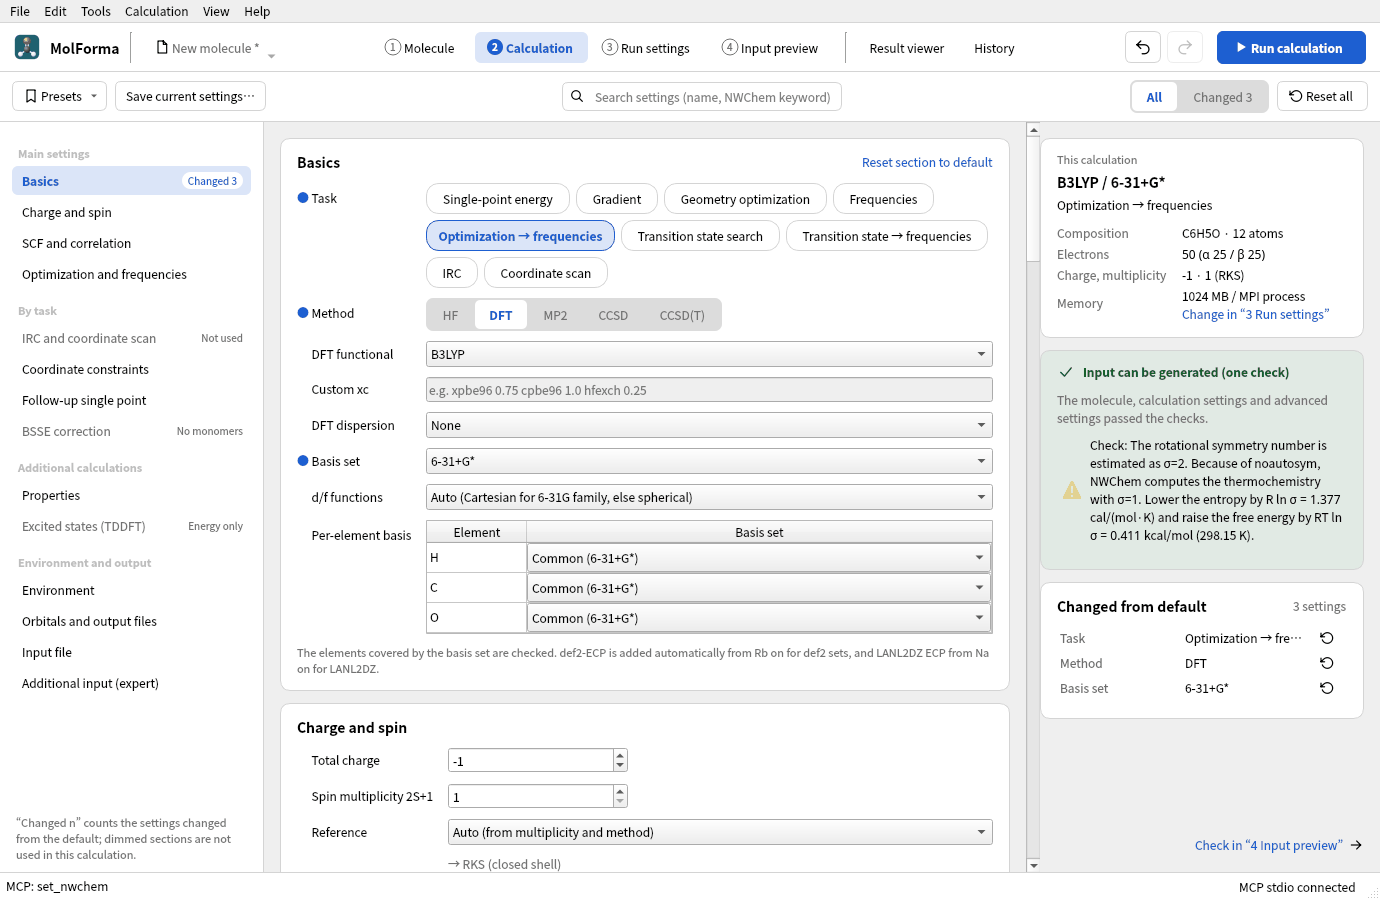The height and width of the screenshot is (900, 1380).
Task: Click the scrollbar up arrow
Action: click(x=1033, y=129)
